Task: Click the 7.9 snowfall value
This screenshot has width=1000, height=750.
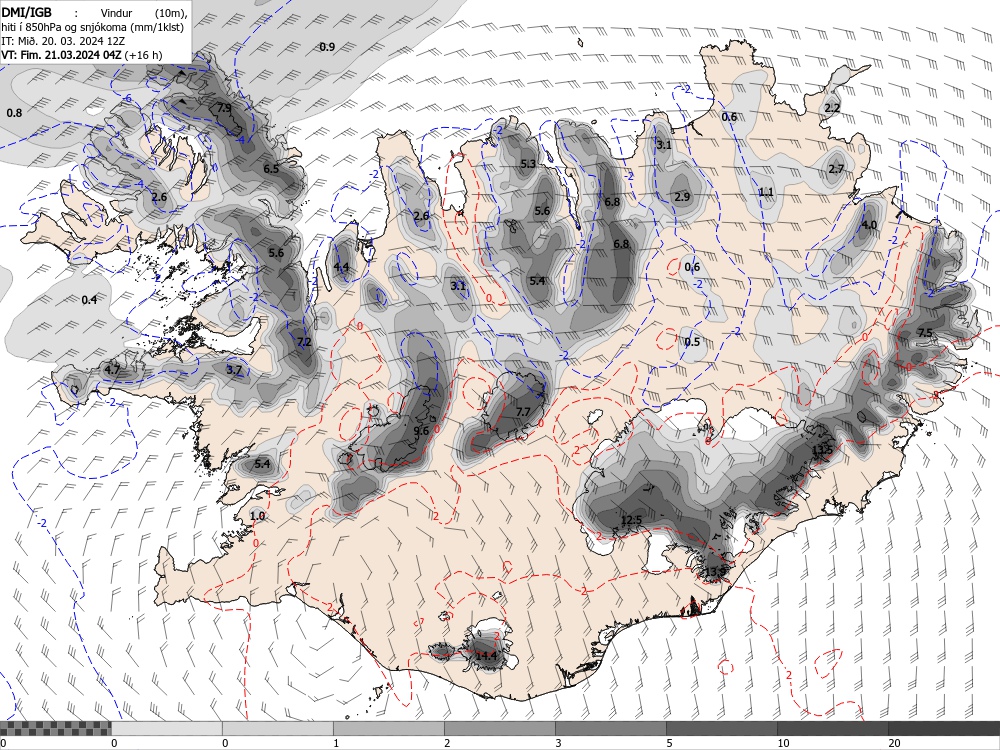Action: click(224, 108)
